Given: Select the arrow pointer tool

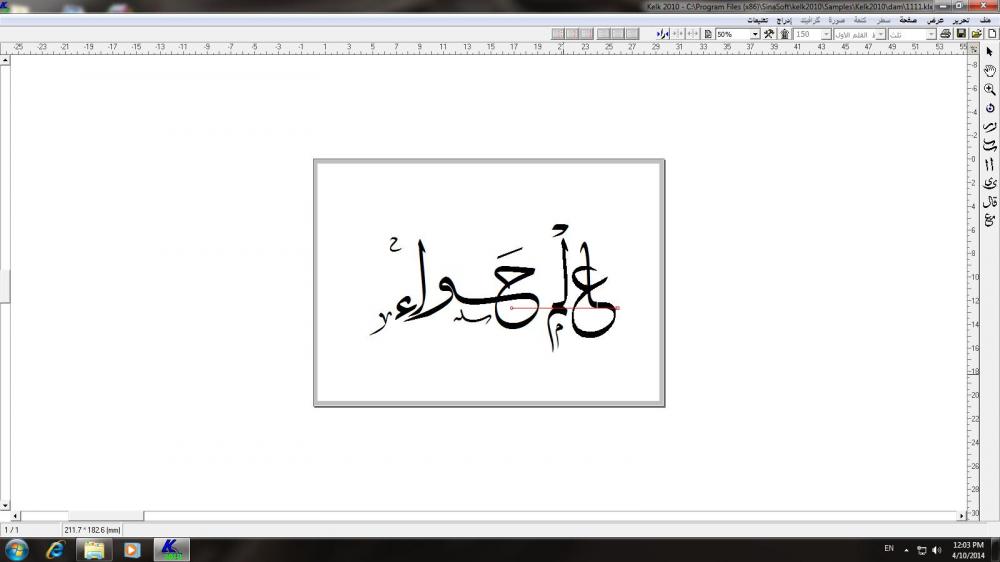Looking at the screenshot, I should coord(990,51).
